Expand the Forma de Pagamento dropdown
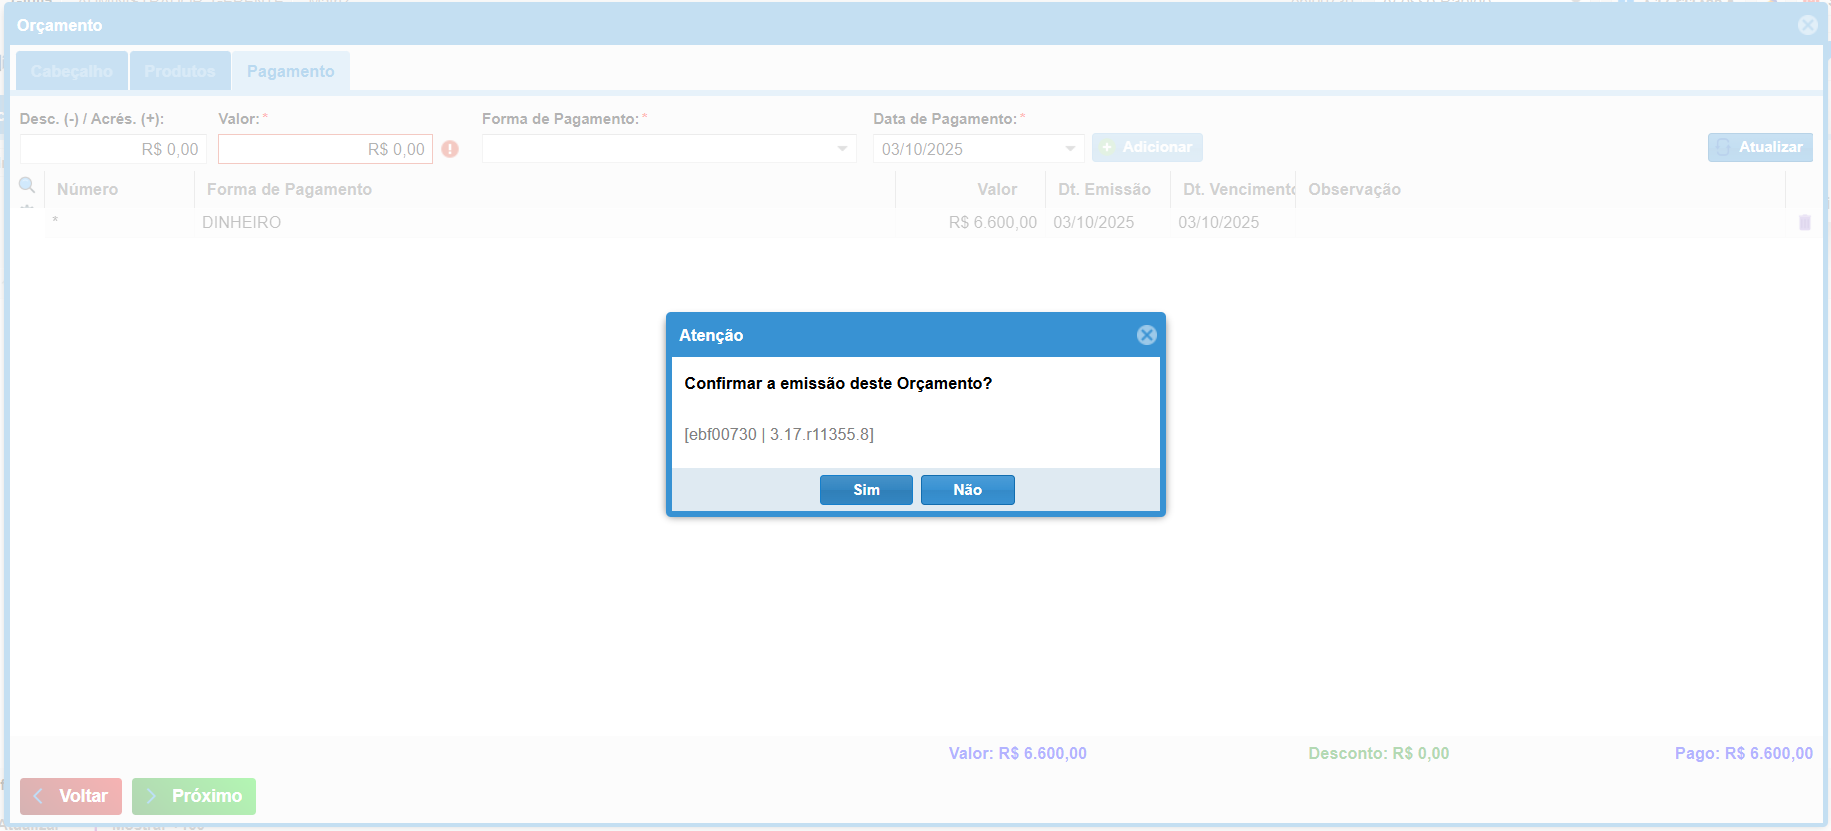 [x=842, y=149]
